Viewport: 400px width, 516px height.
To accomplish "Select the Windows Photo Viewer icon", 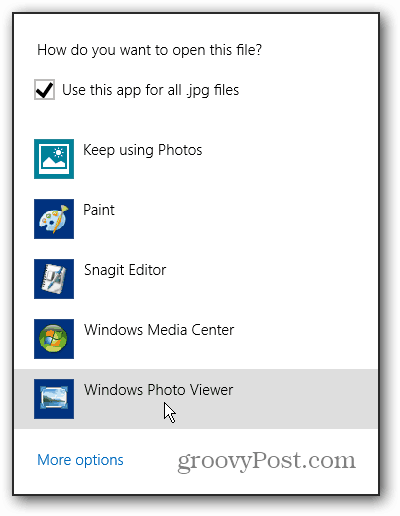I will pos(54,399).
